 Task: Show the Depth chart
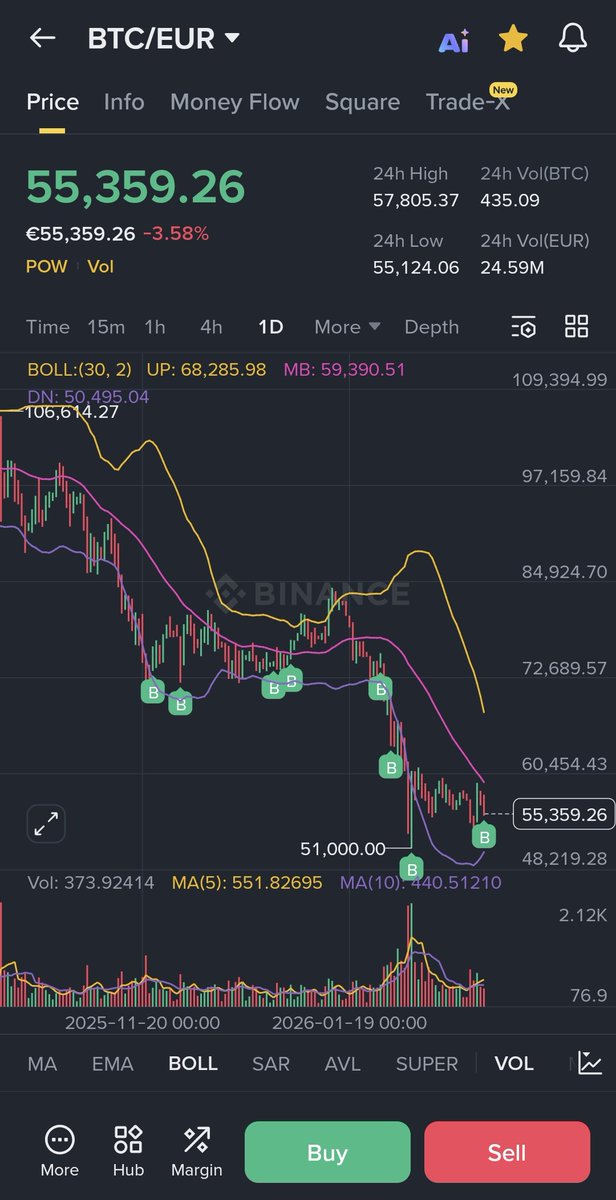coord(432,327)
